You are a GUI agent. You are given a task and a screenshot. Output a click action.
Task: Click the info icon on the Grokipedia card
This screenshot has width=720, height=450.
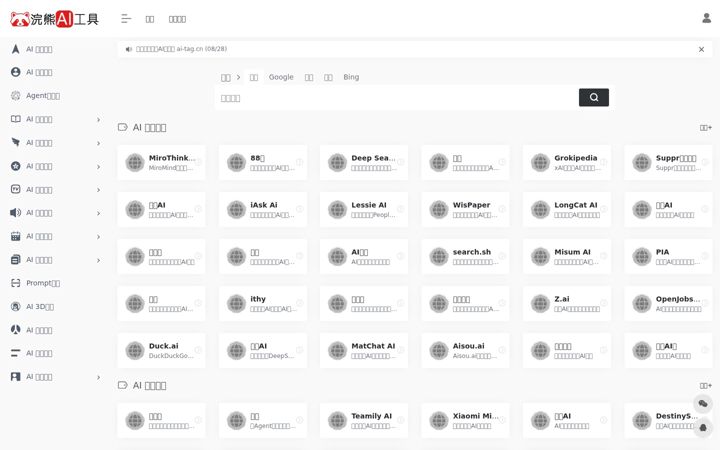pyautogui.click(x=603, y=162)
